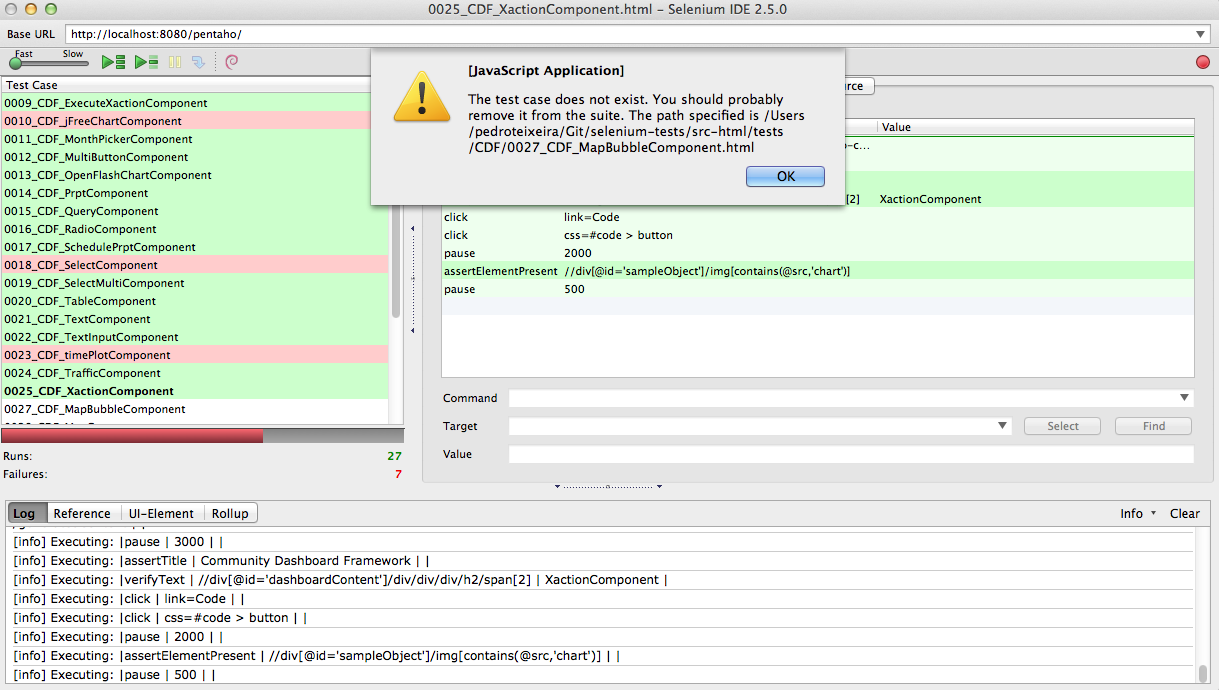
Task: Click the 'css=#code > button' command row
Action: [x=818, y=235]
